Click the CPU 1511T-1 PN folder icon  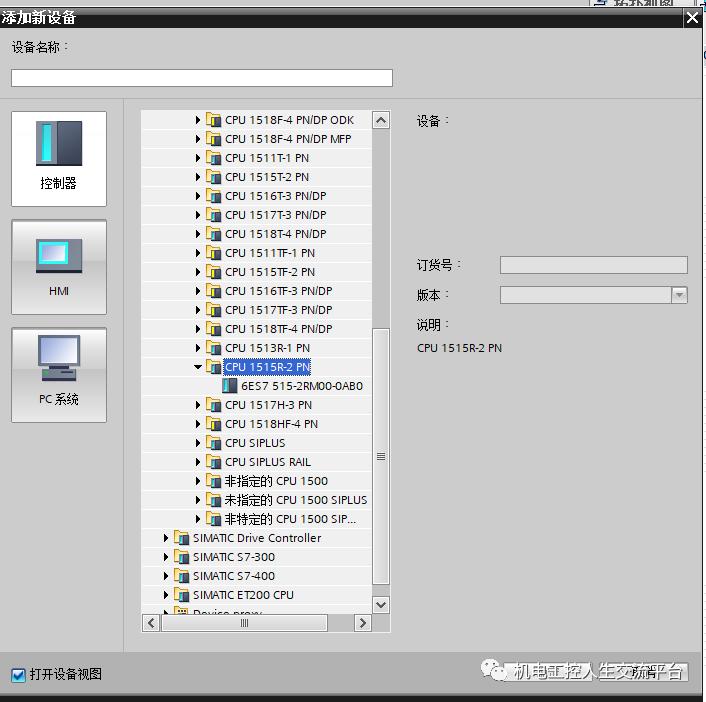click(x=213, y=158)
